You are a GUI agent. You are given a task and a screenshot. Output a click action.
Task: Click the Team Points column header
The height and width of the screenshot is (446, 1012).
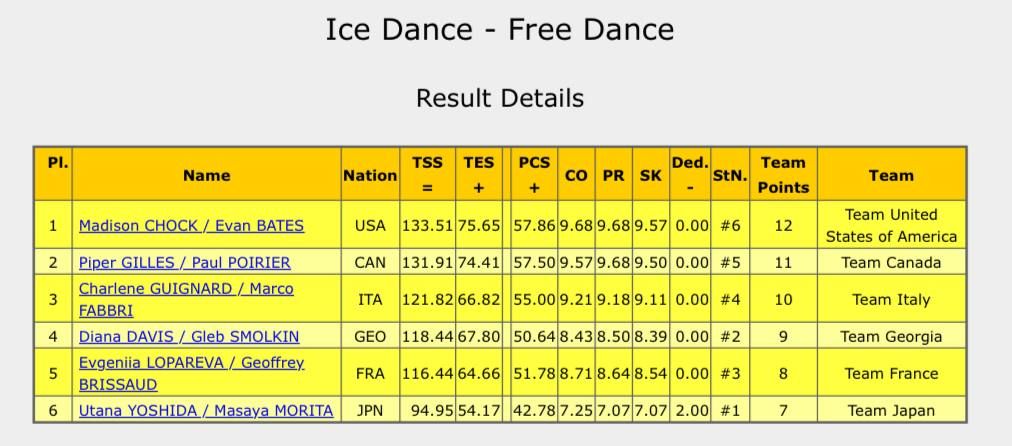coord(783,175)
